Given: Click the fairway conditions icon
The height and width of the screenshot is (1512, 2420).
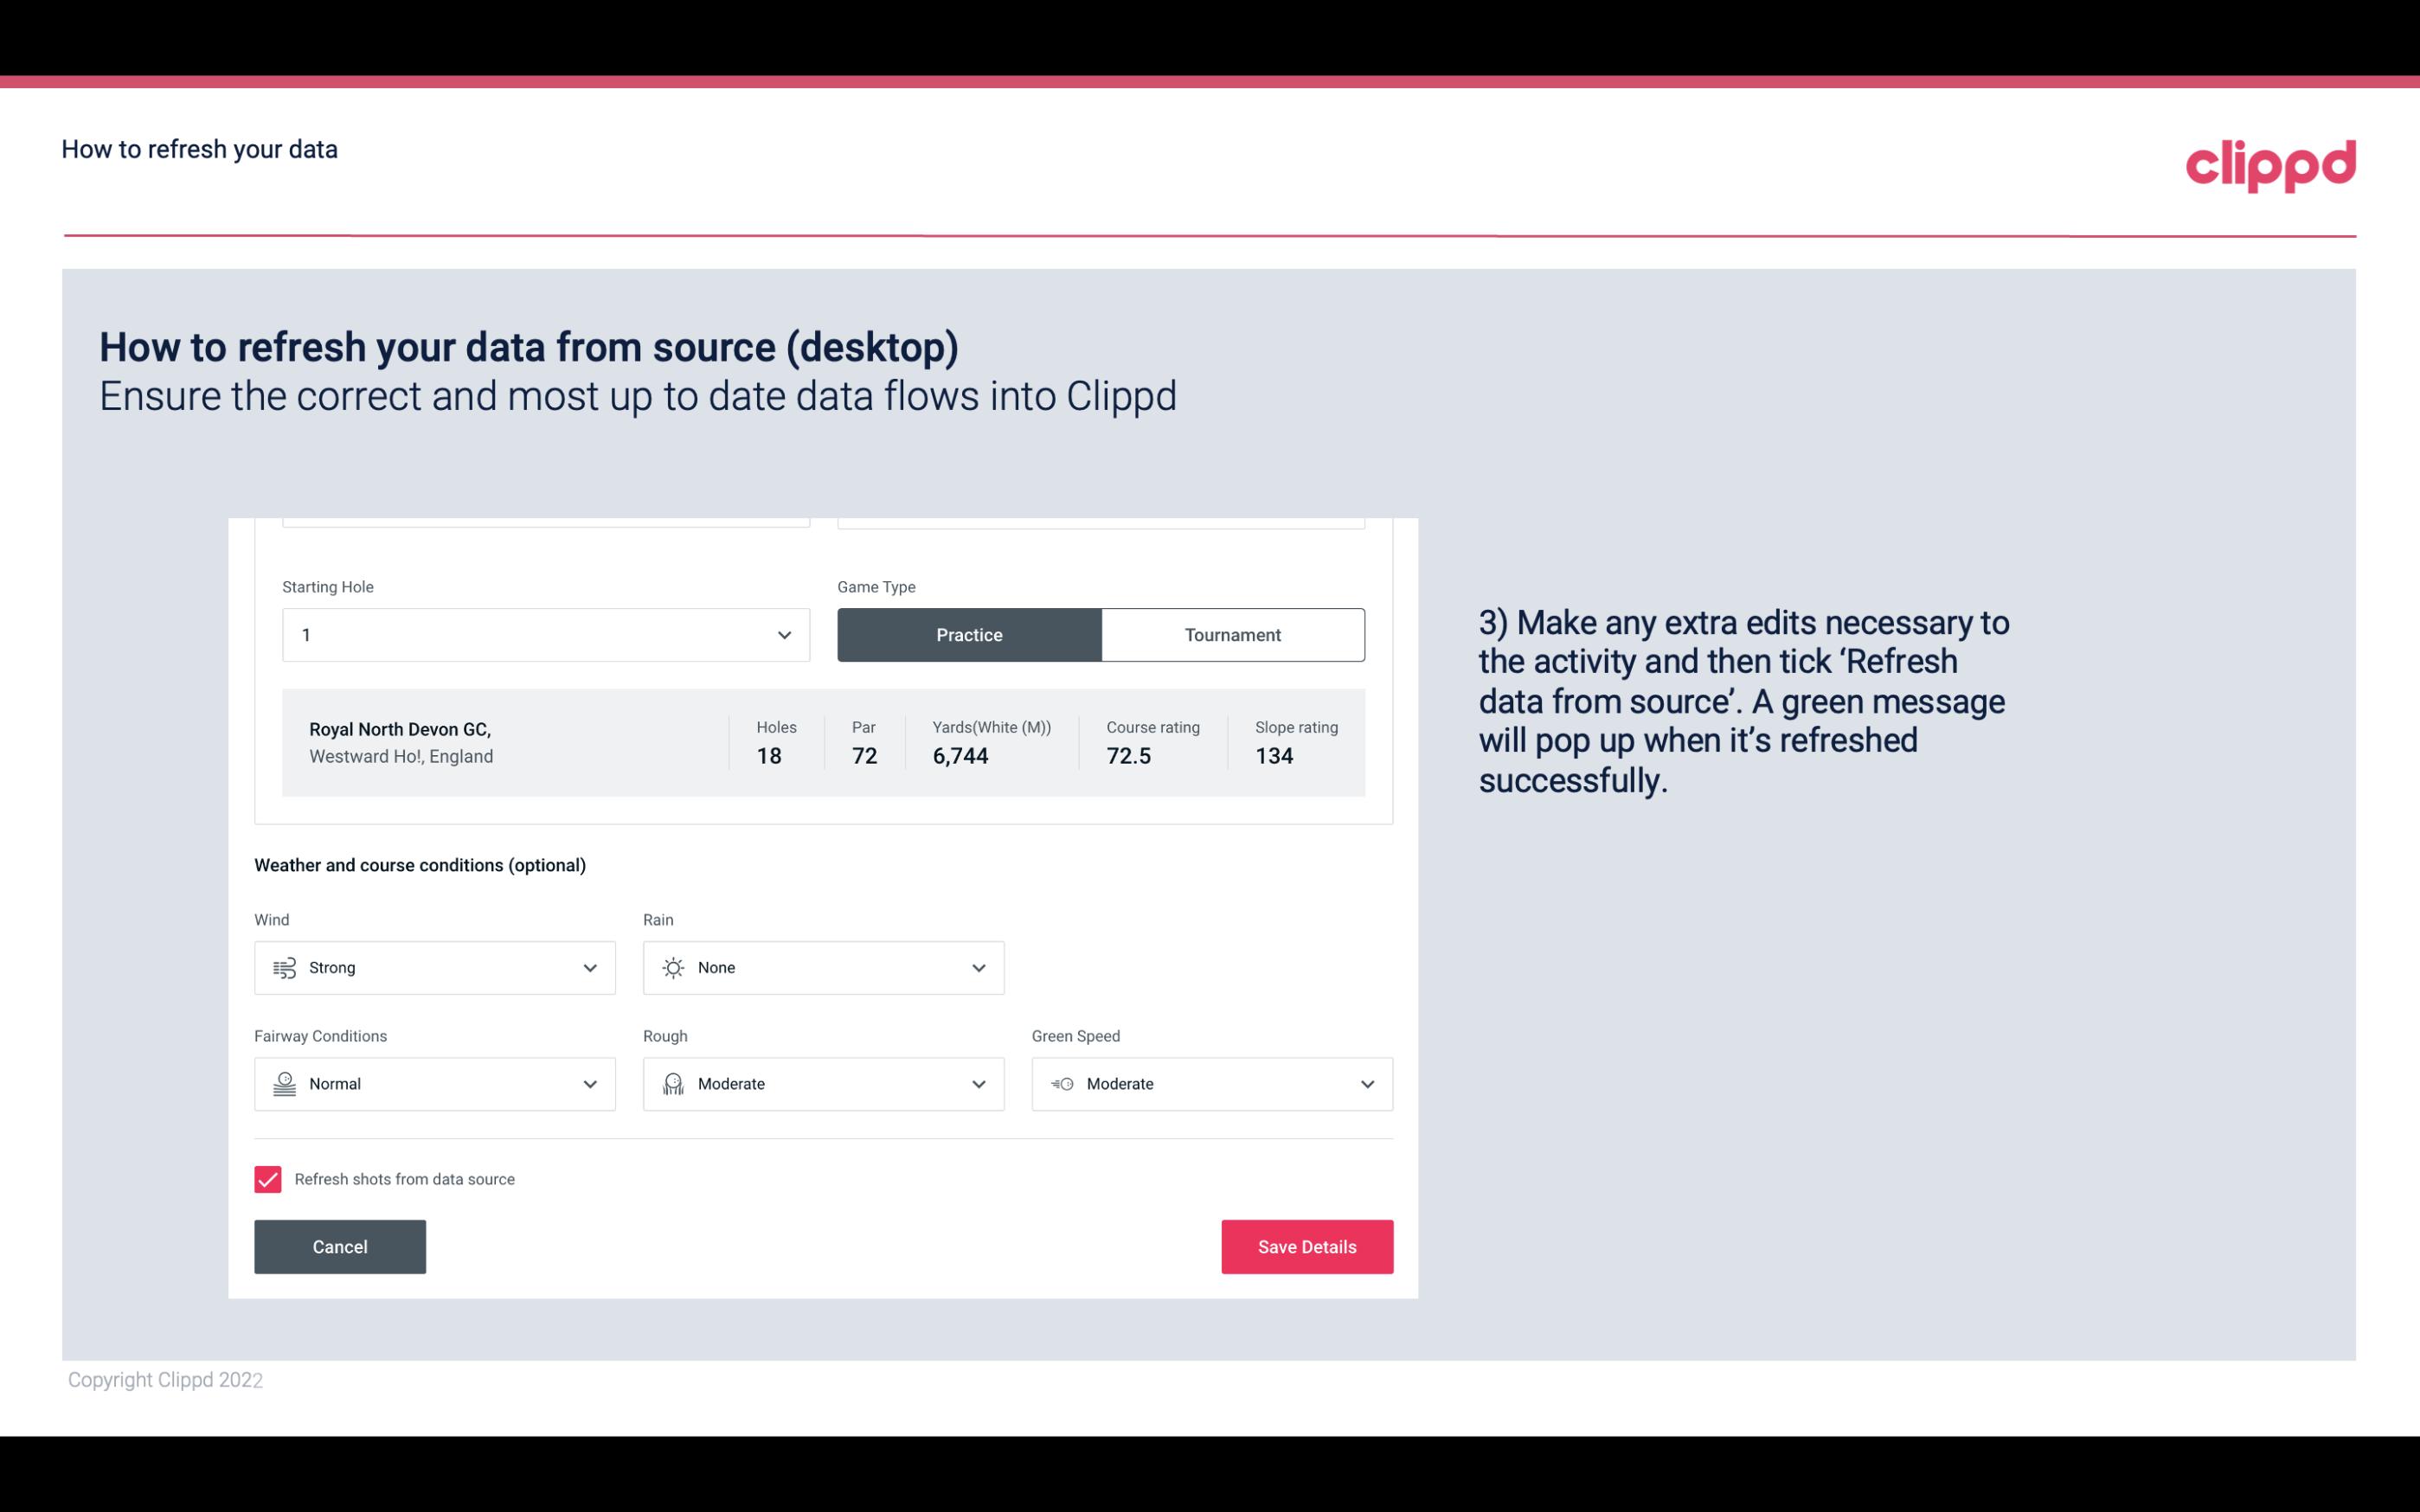Looking at the screenshot, I should point(284,1084).
